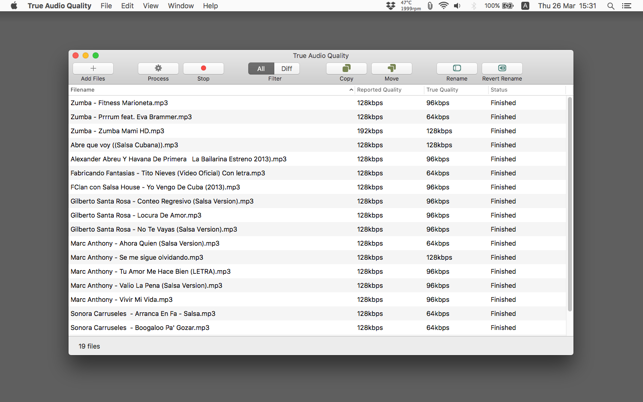The height and width of the screenshot is (402, 643).
Task: Sort by the True Quality column
Action: pyautogui.click(x=442, y=90)
